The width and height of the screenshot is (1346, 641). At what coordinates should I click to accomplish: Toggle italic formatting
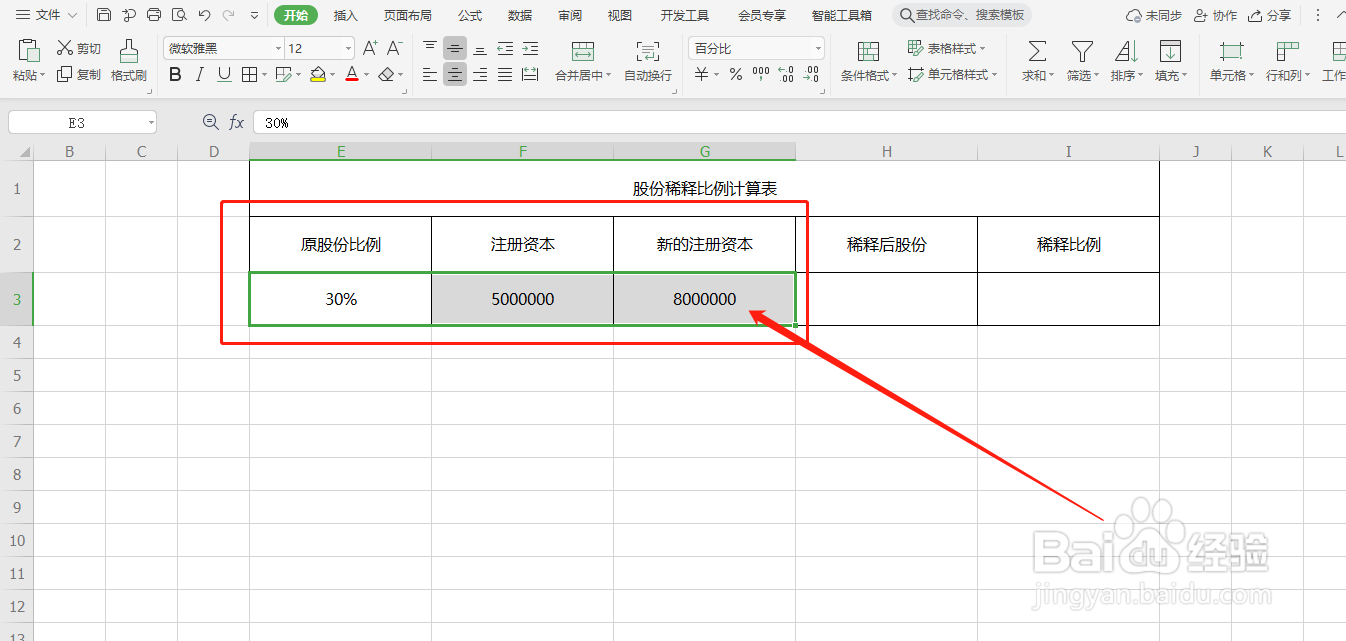point(199,74)
